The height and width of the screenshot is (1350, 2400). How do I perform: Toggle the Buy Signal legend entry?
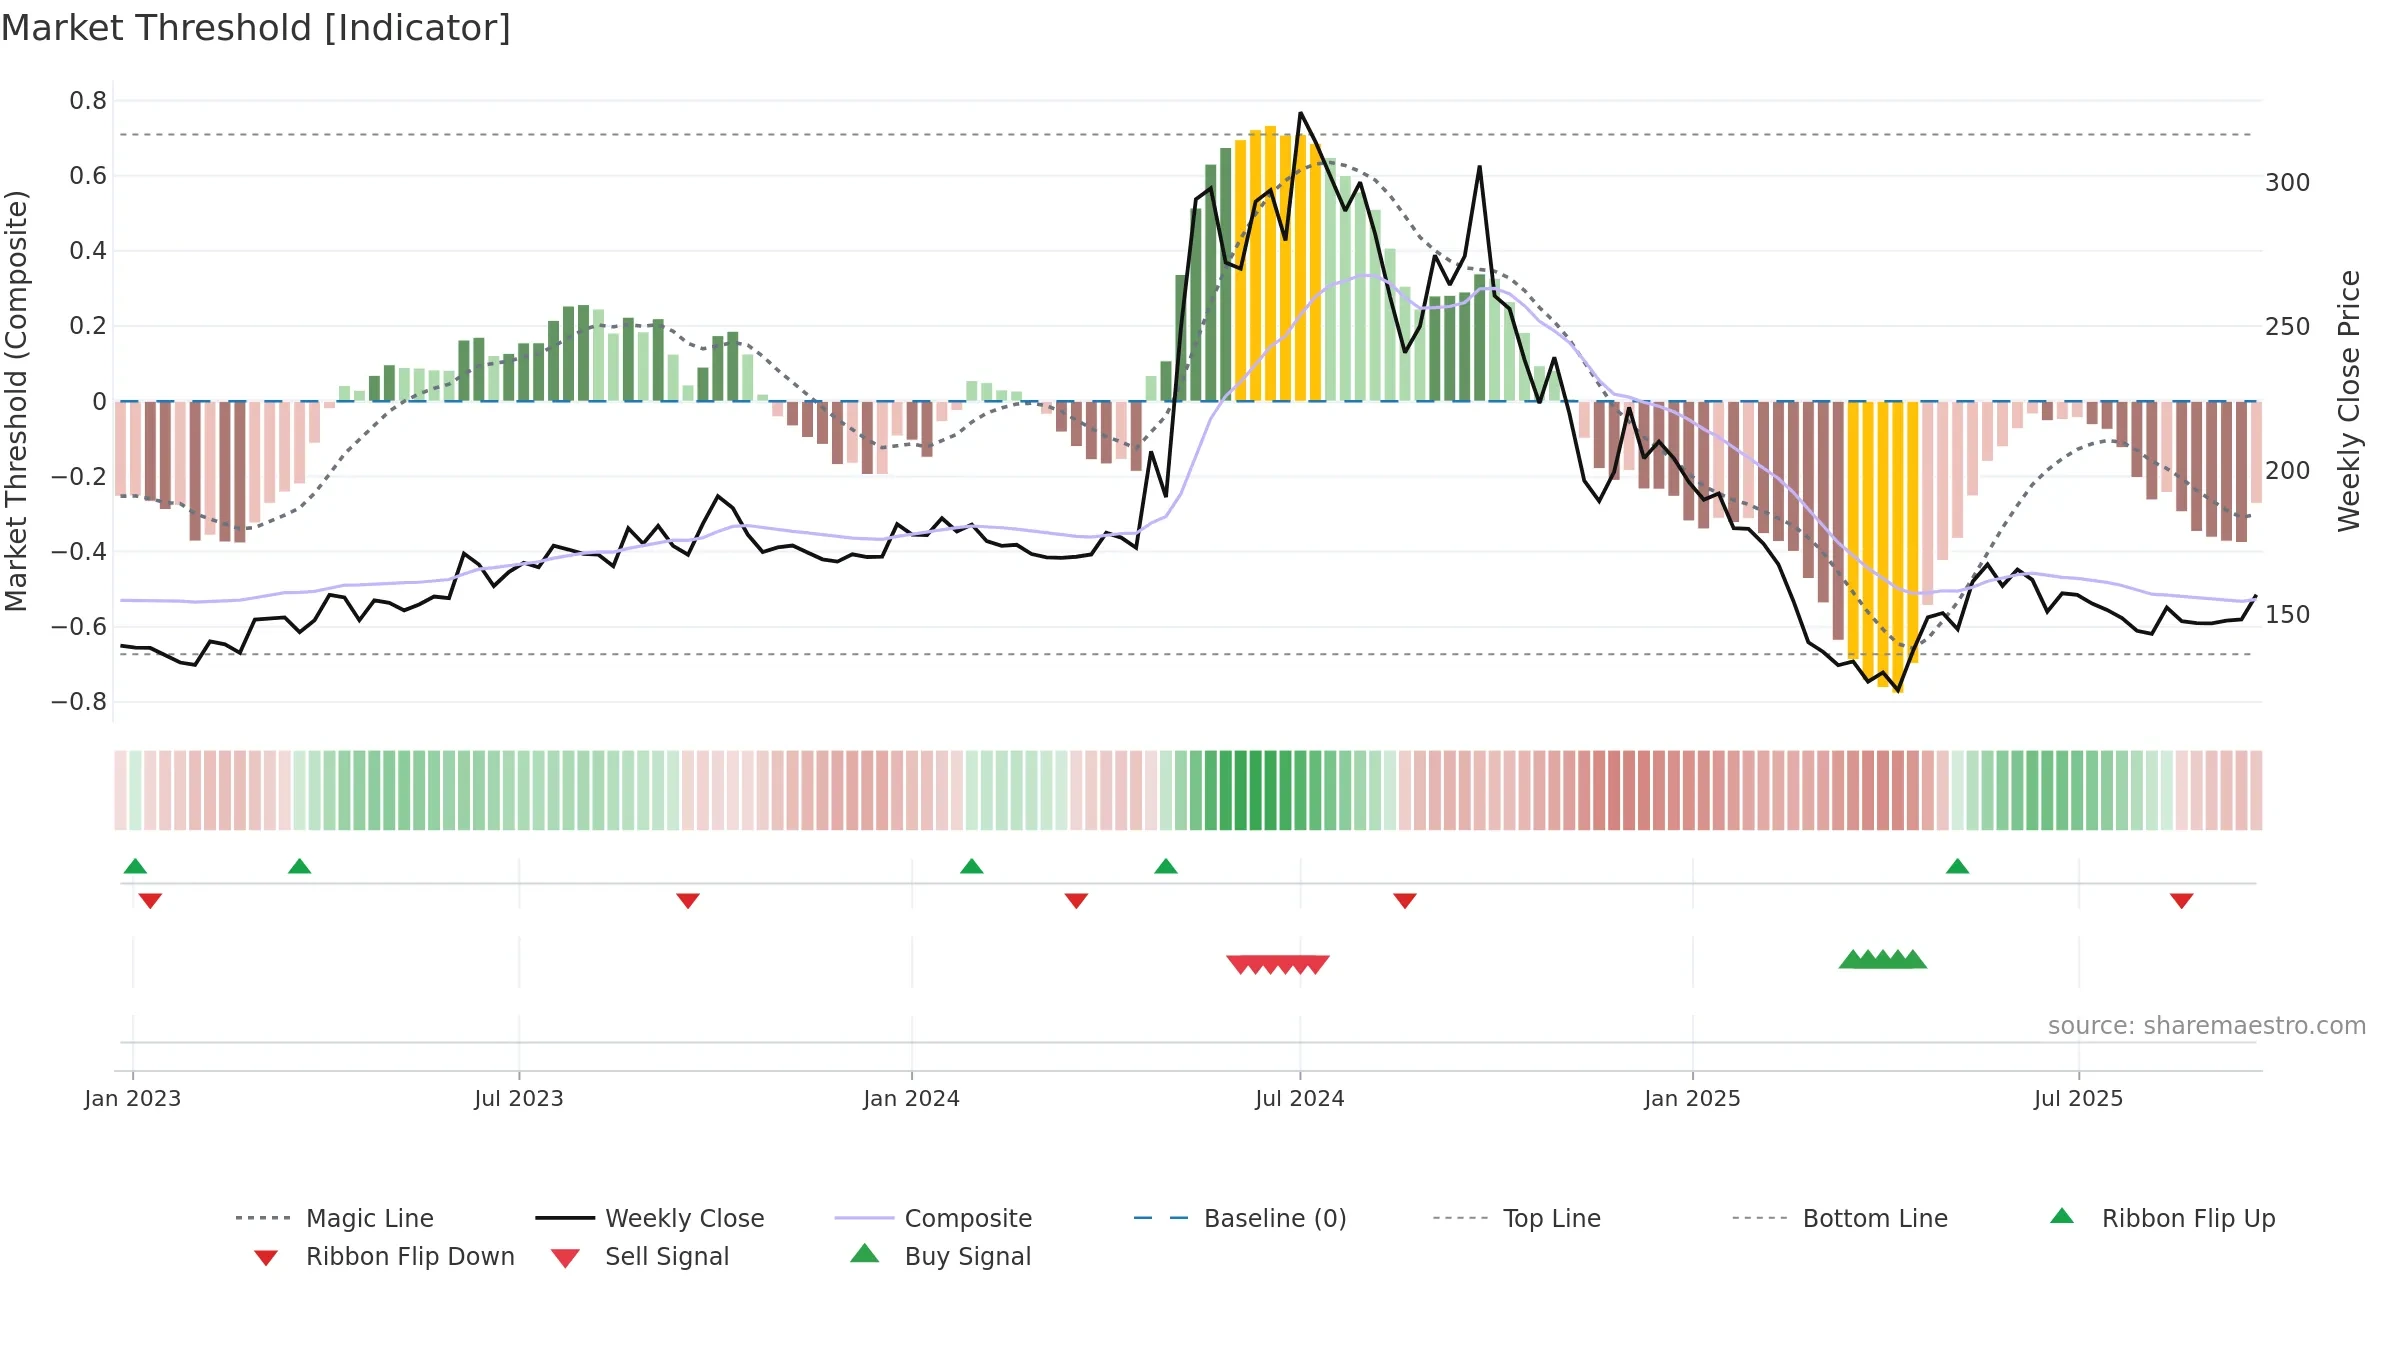940,1256
